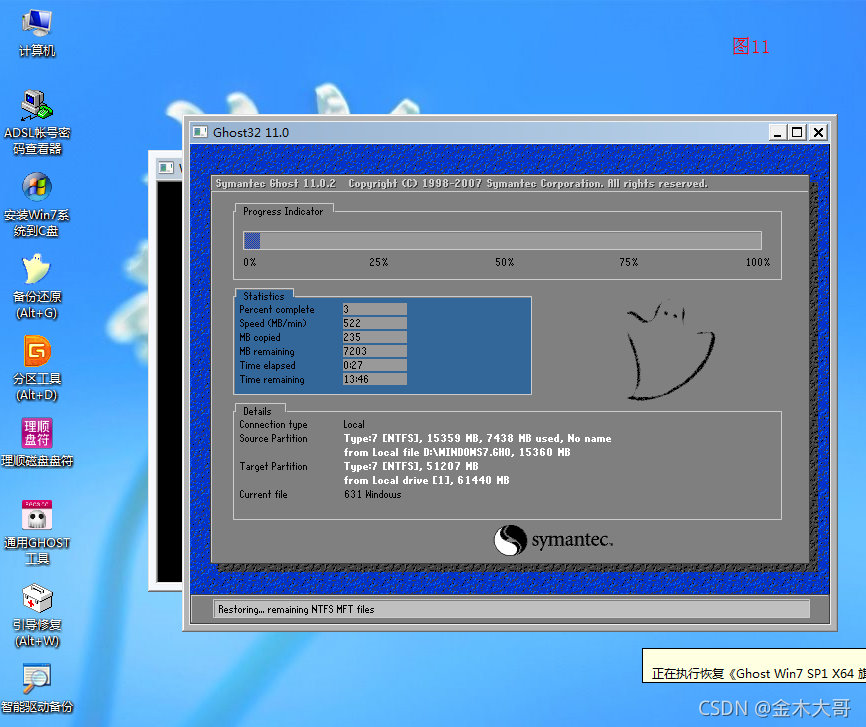Click the 引导修复 (Alt+W) icon
Screen dimensions: 866x727
pos(37,614)
